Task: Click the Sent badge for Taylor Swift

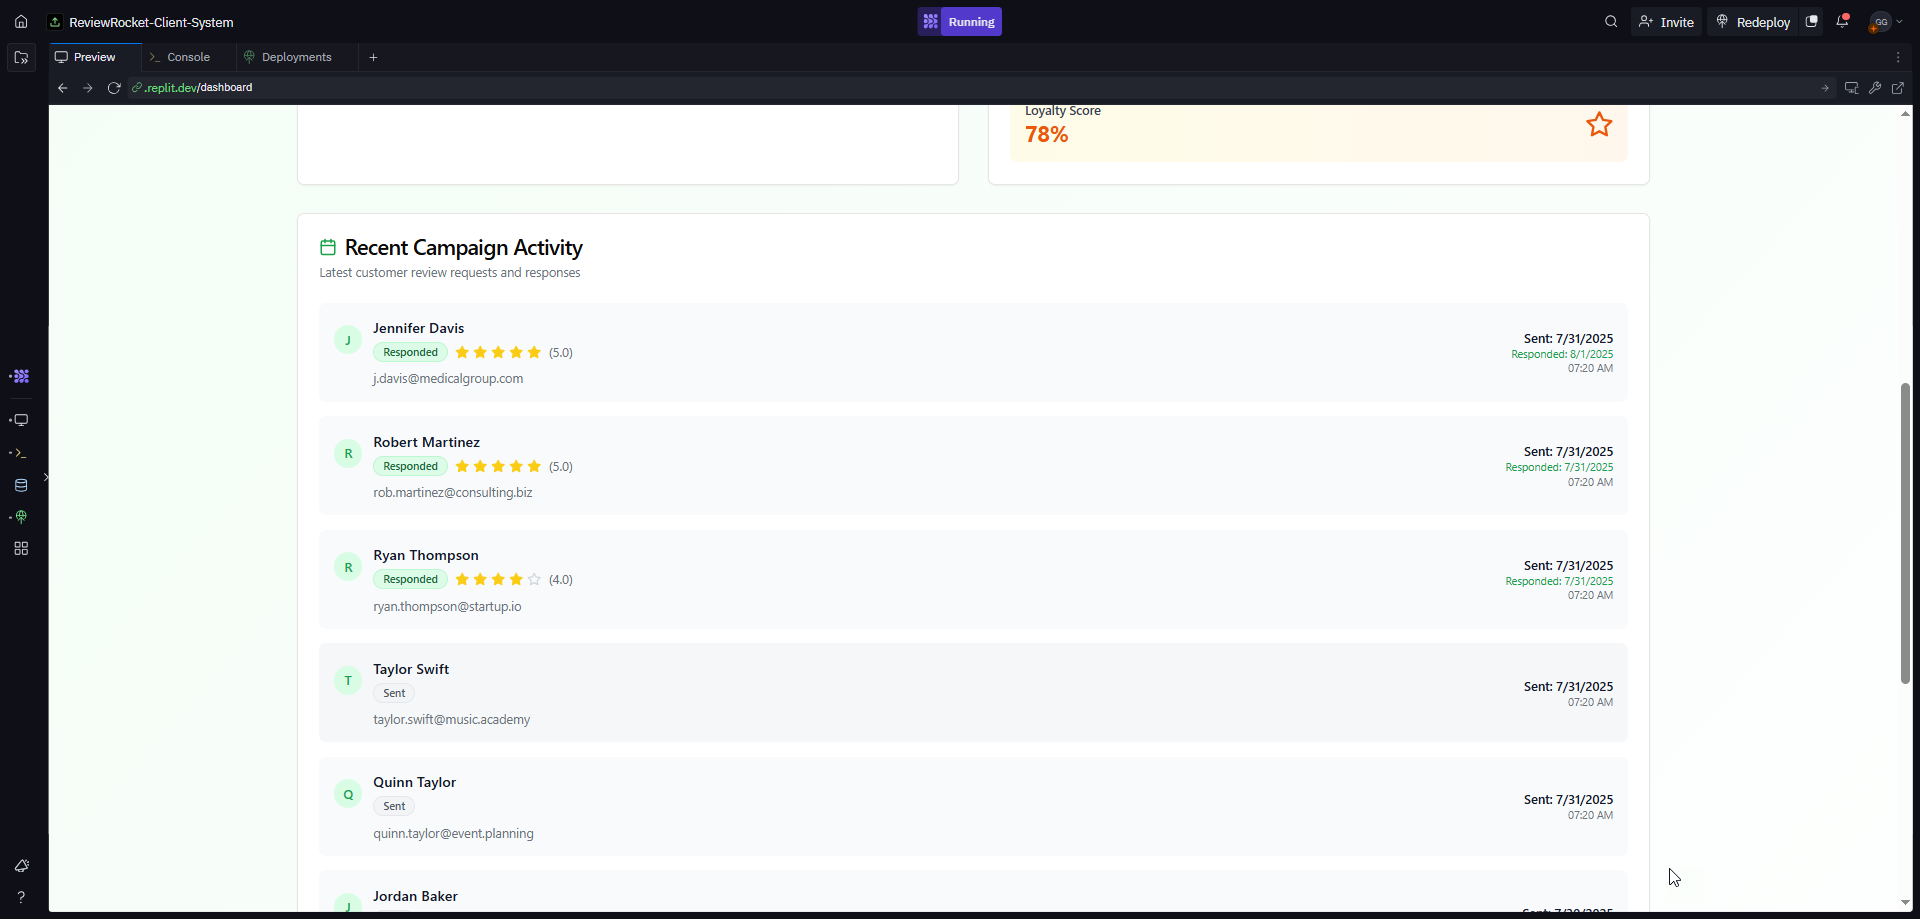Action: point(394,694)
